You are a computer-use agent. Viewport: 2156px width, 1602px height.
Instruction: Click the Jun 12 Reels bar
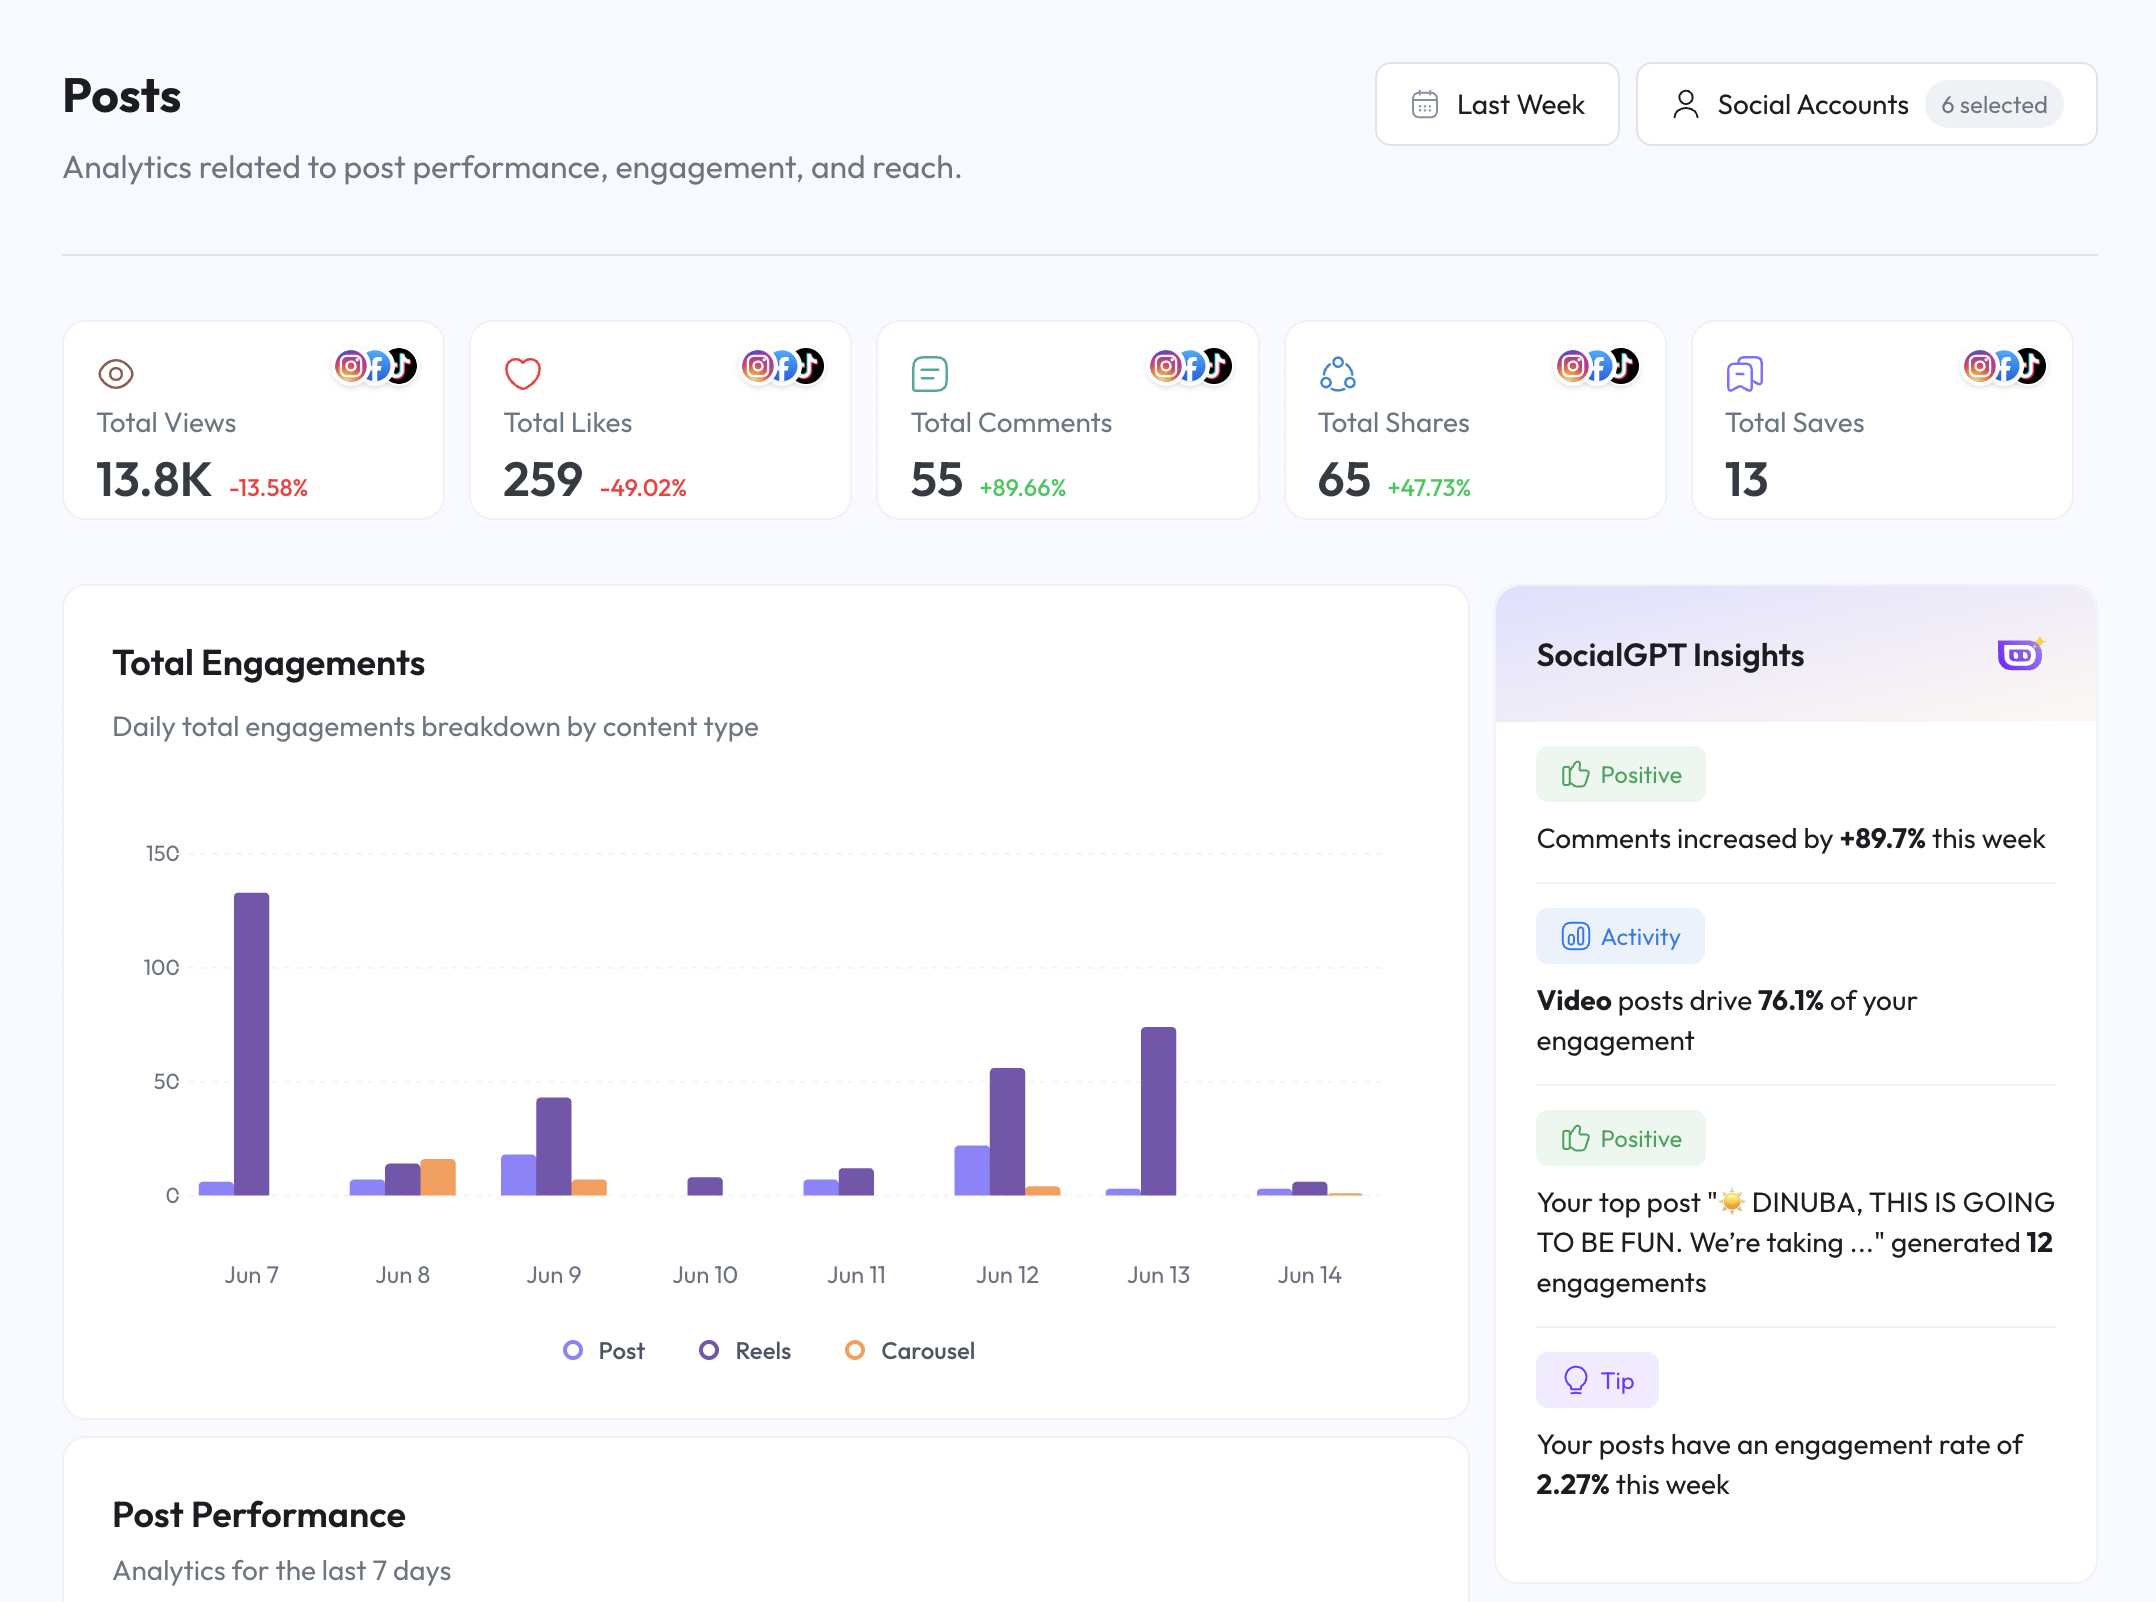(x=1007, y=1131)
